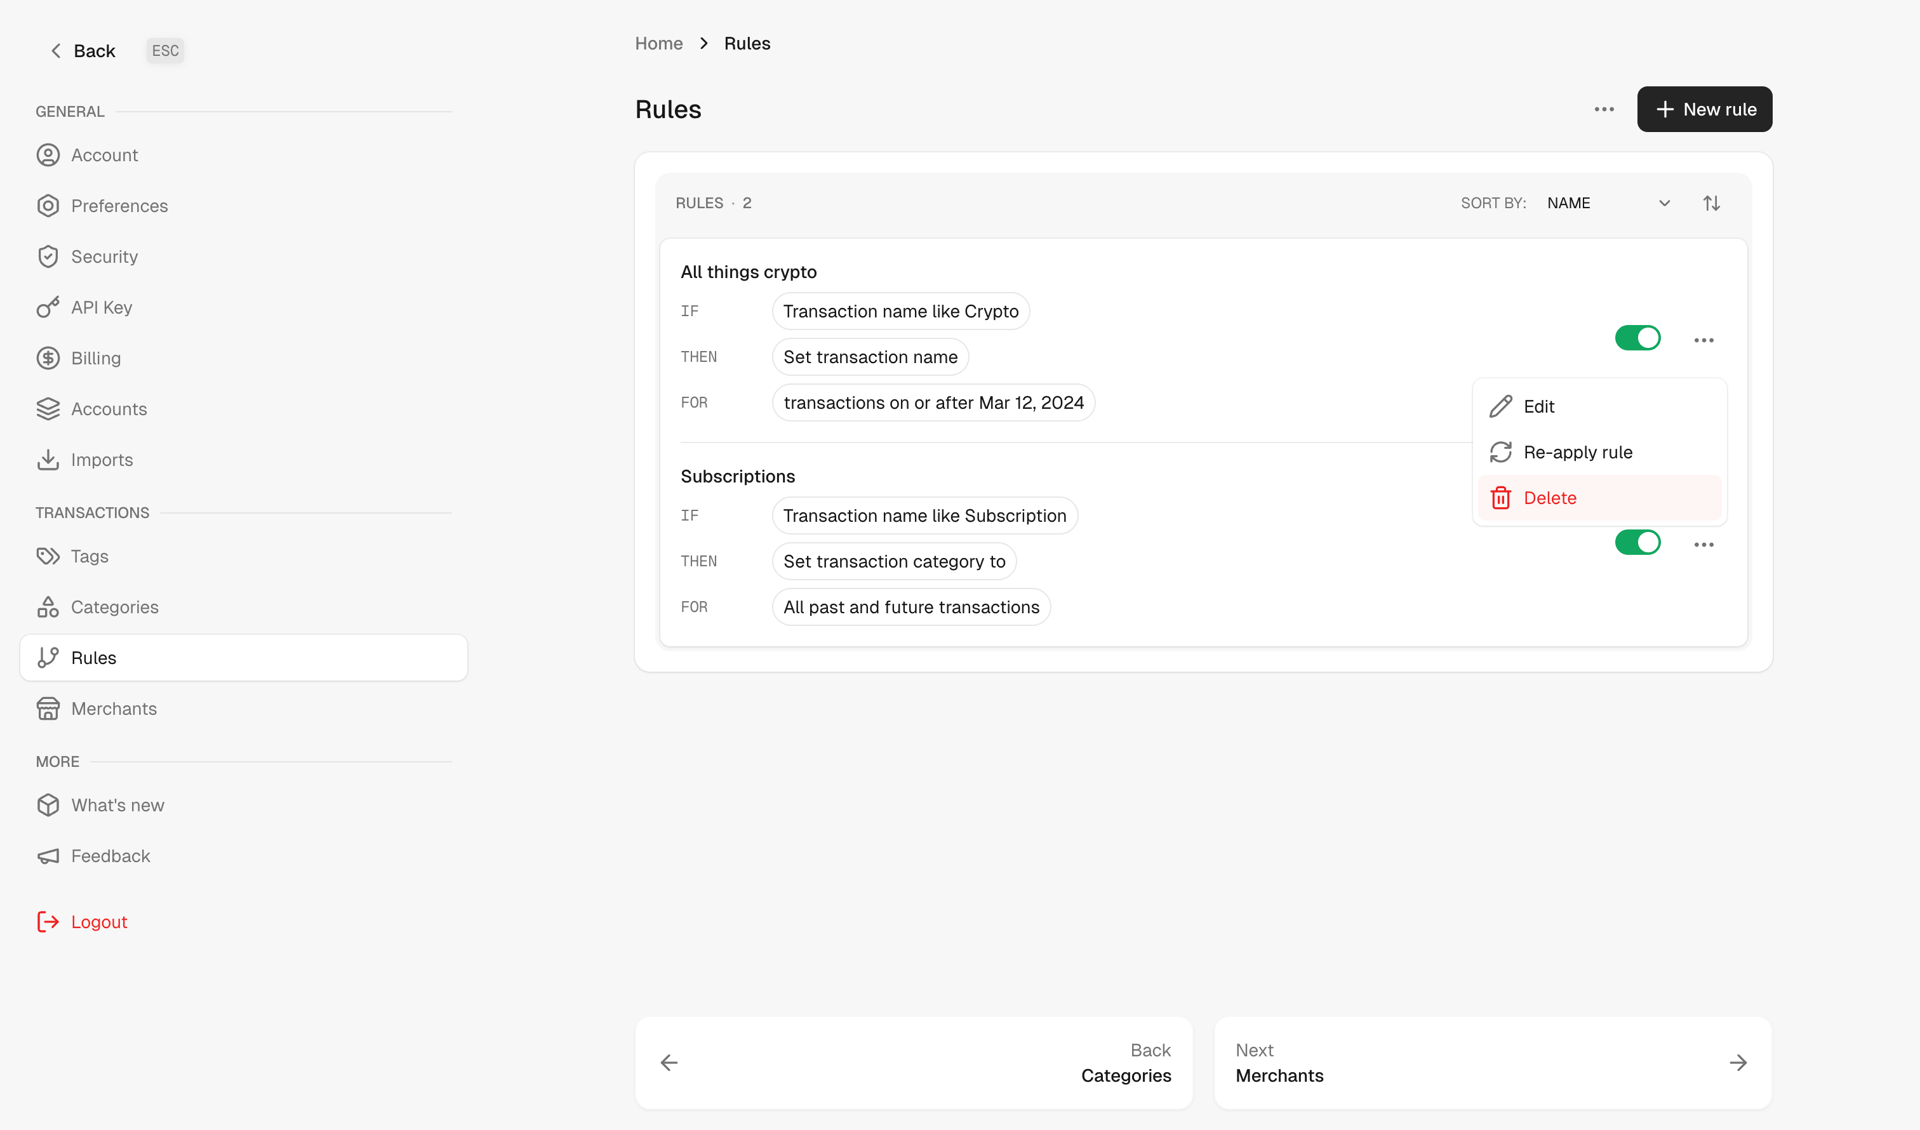Click the API Key icon
Image resolution: width=1920 pixels, height=1130 pixels.
click(49, 307)
